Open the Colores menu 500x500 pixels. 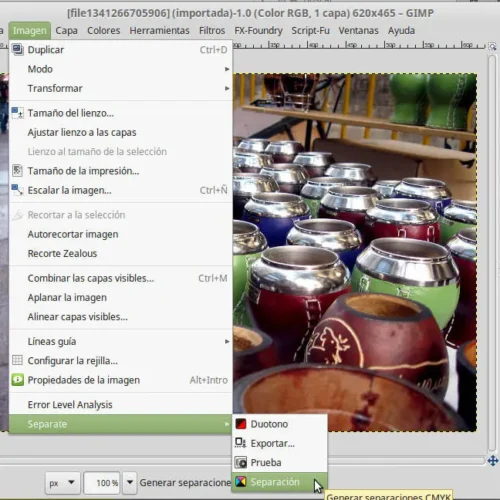click(x=104, y=31)
